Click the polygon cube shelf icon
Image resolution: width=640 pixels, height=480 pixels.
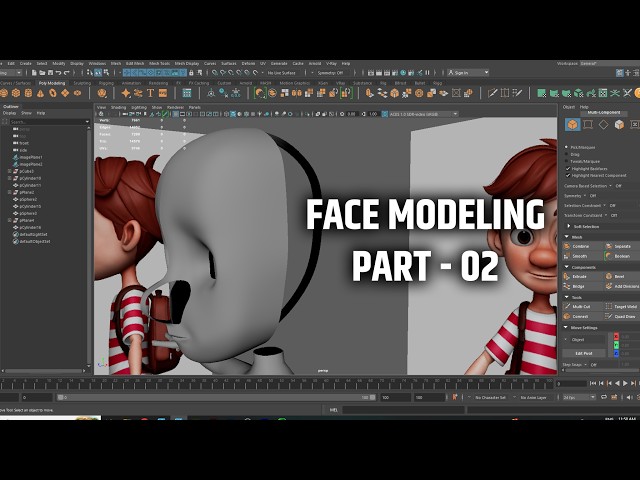[16, 93]
